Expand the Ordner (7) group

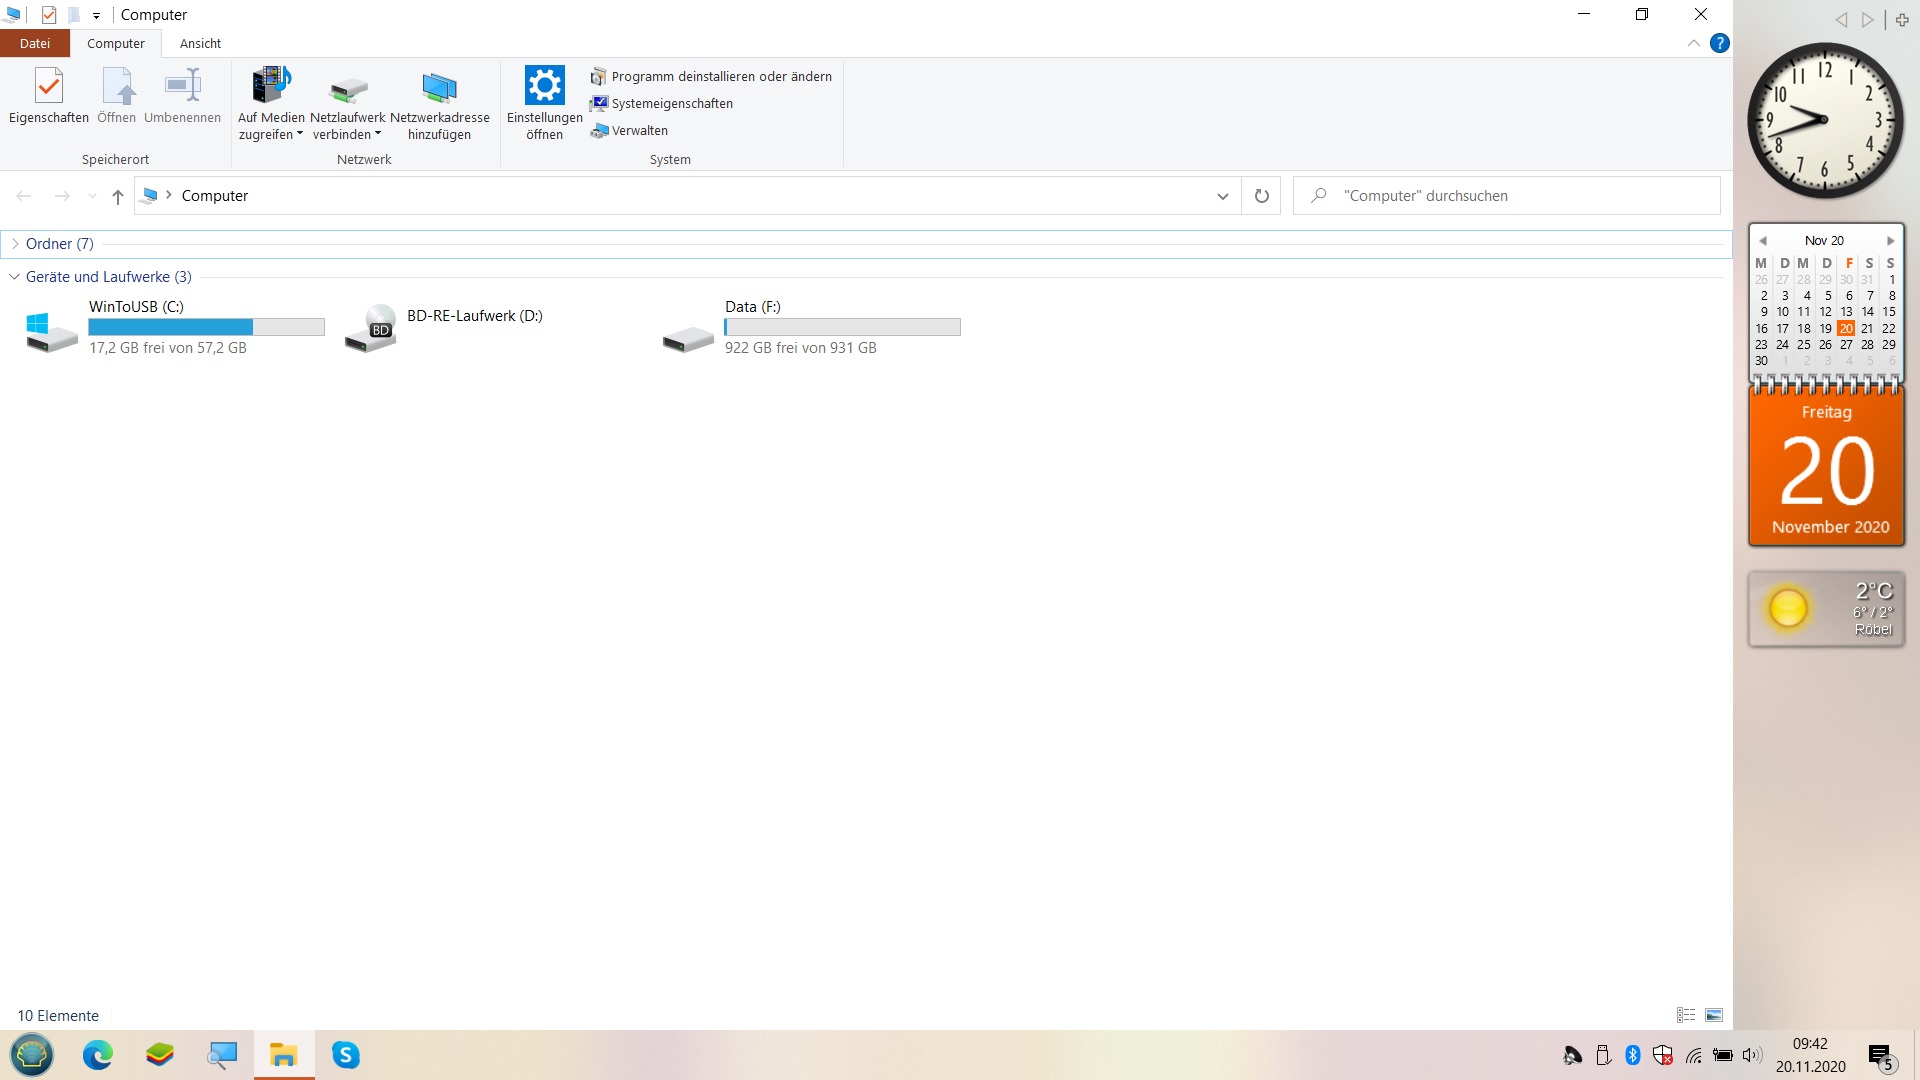click(15, 244)
